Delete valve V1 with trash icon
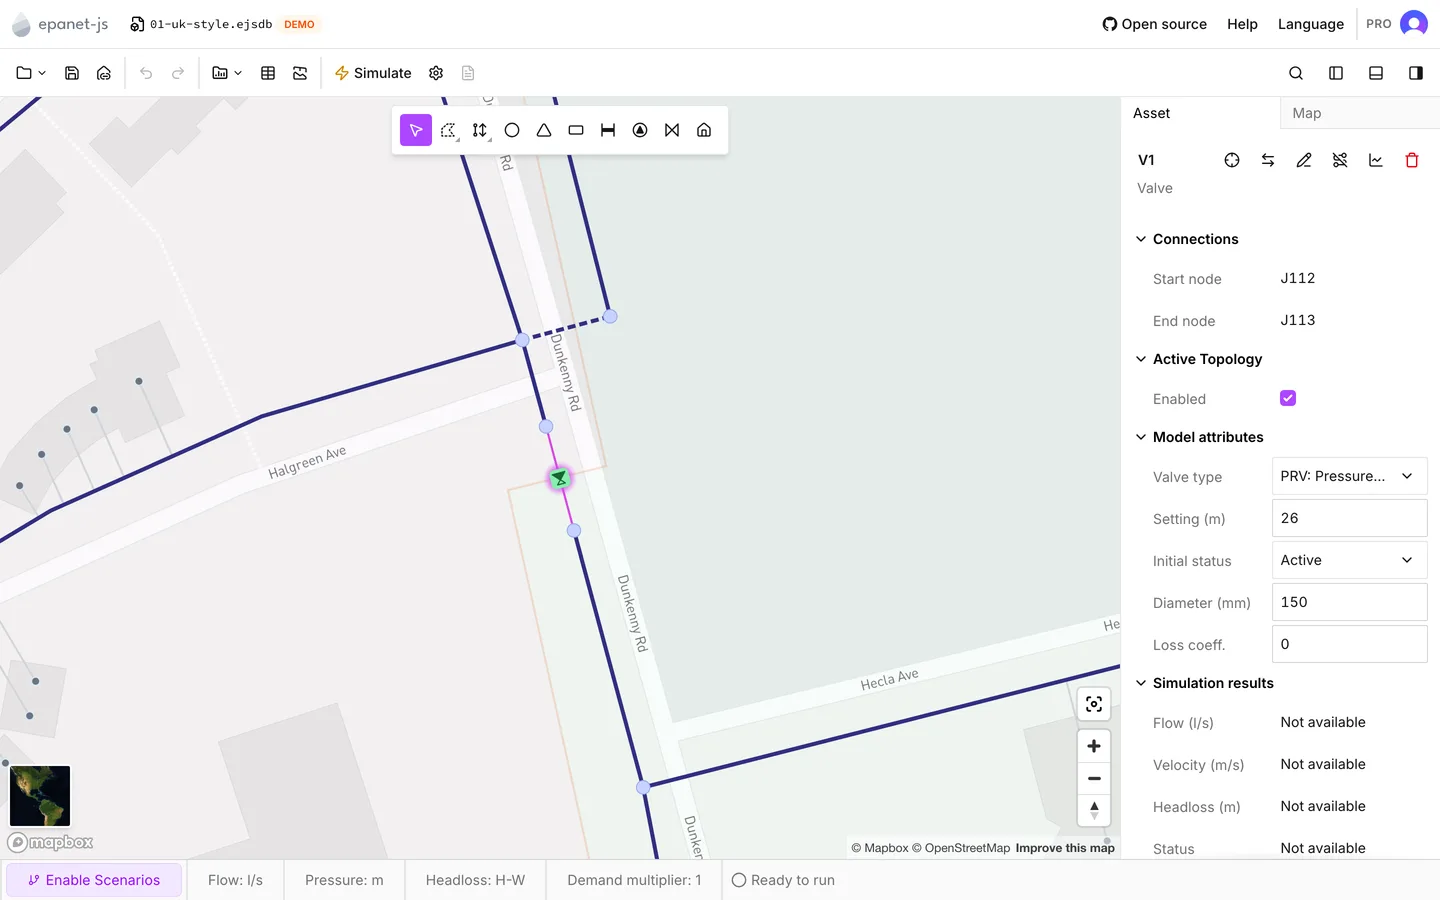This screenshot has height=900, width=1440. [1412, 160]
